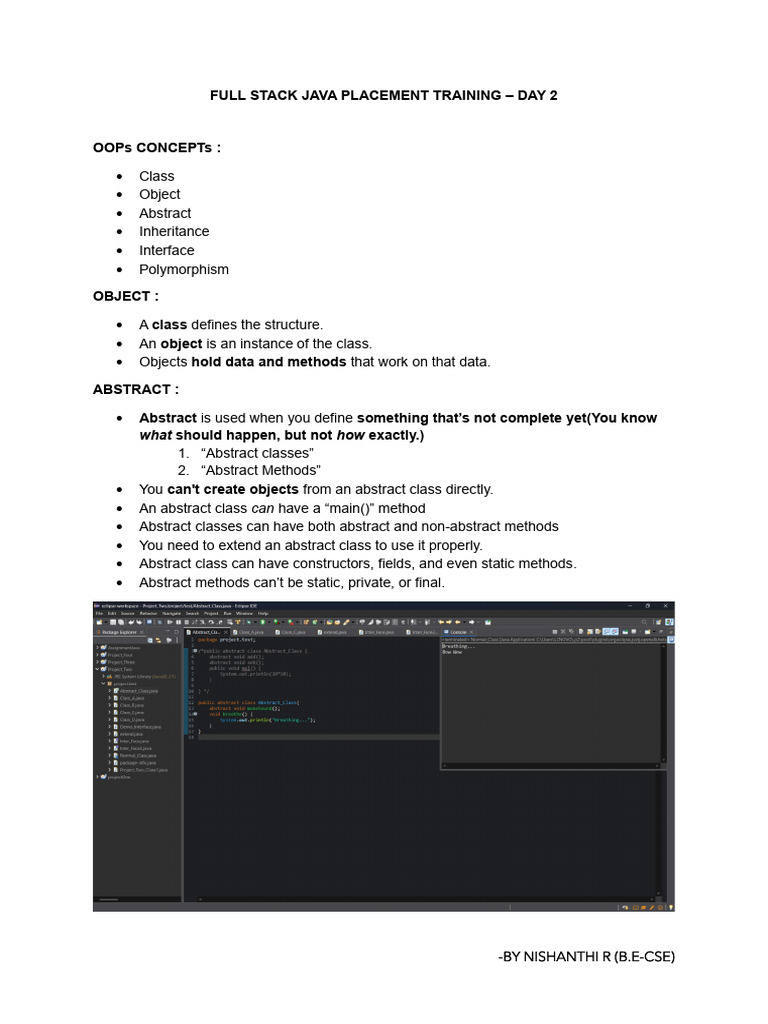Click the "Inheritance" bullet item
768x1024 pixels.
pos(174,231)
